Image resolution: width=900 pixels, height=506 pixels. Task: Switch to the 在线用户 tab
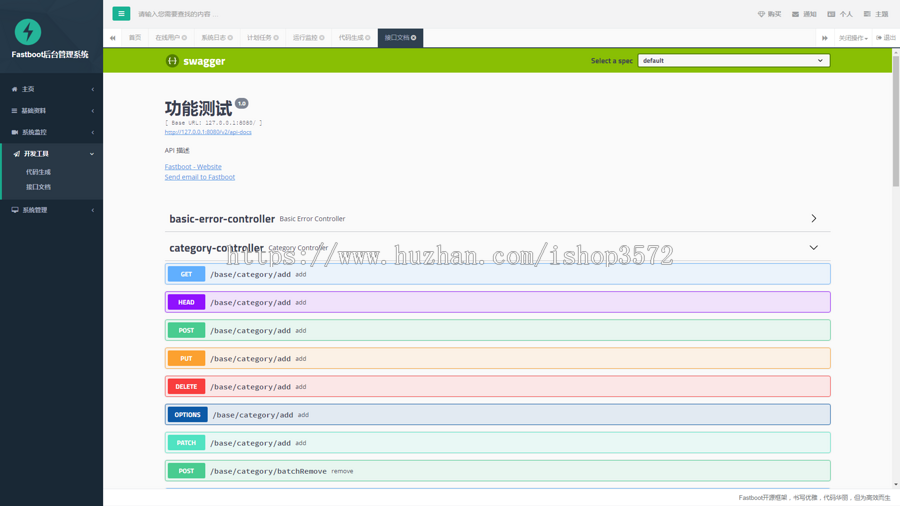pos(168,38)
